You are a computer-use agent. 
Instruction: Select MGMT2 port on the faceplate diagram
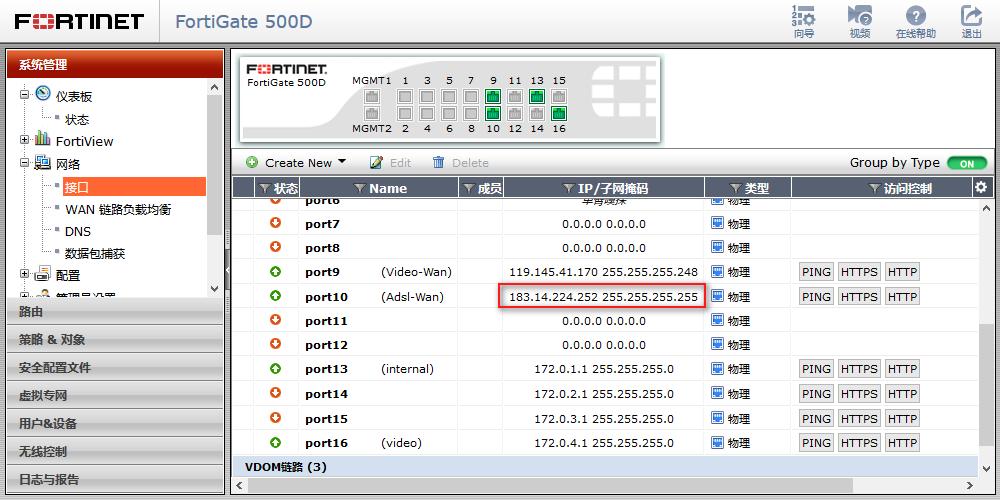click(x=372, y=114)
